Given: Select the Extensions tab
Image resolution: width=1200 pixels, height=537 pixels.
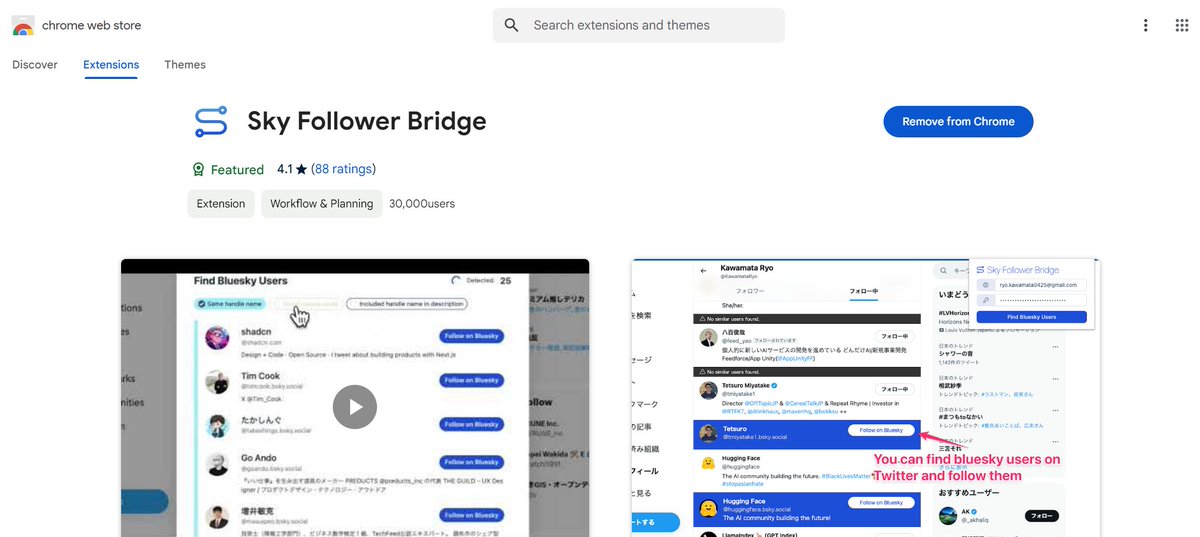Looking at the screenshot, I should click(x=111, y=65).
